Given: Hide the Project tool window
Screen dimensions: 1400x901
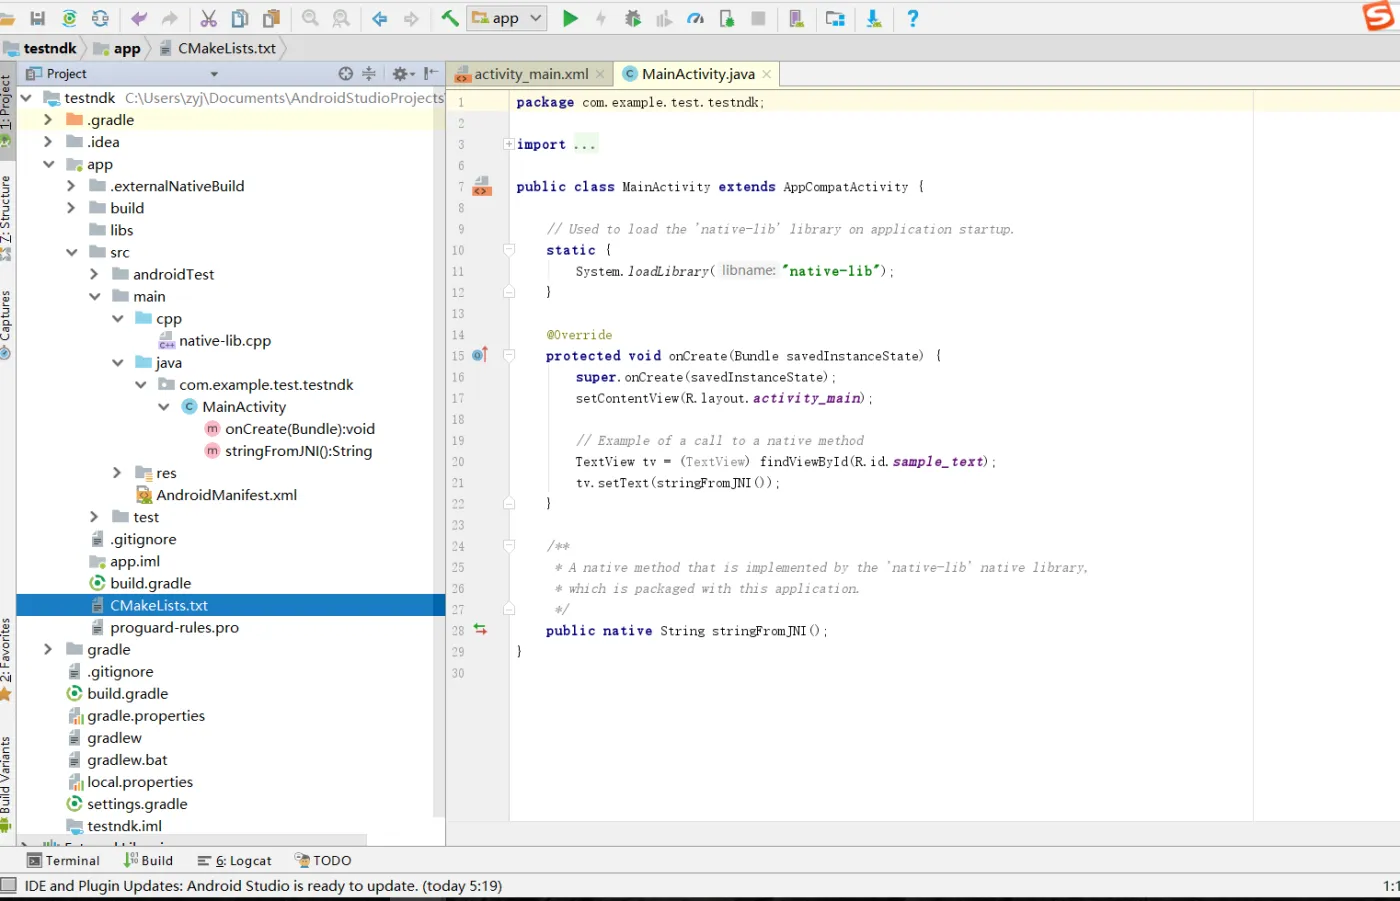Looking at the screenshot, I should click(x=431, y=73).
